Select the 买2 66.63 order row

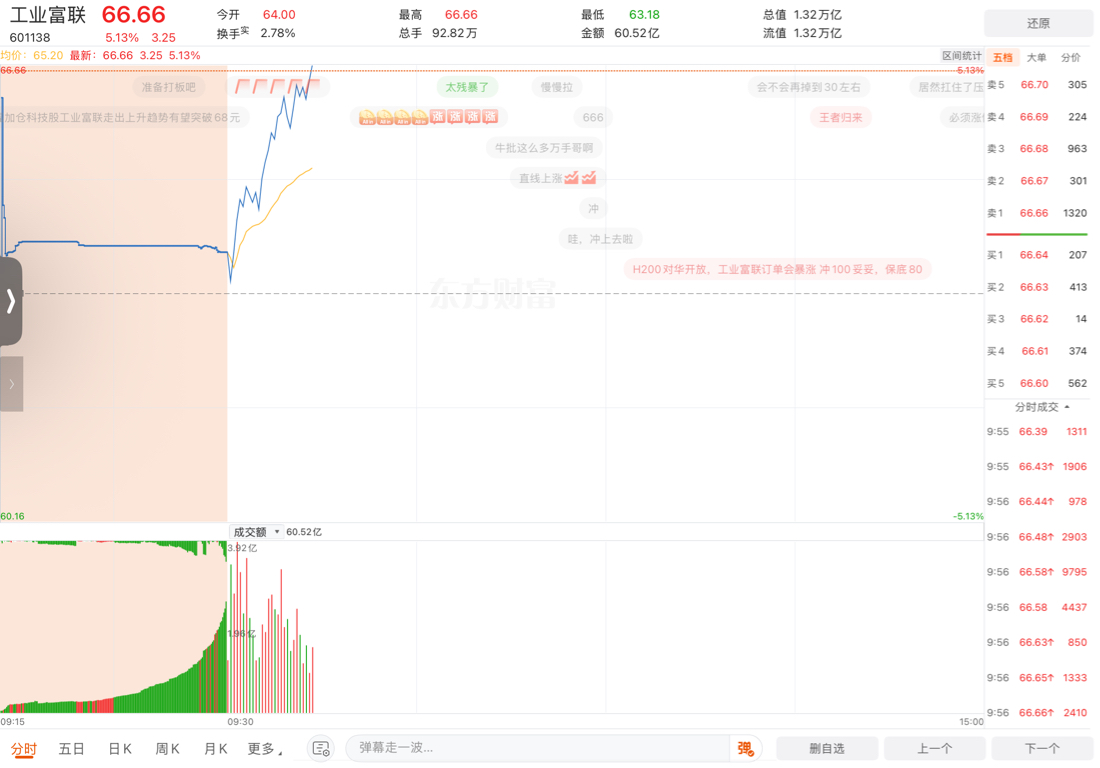click(x=1037, y=288)
